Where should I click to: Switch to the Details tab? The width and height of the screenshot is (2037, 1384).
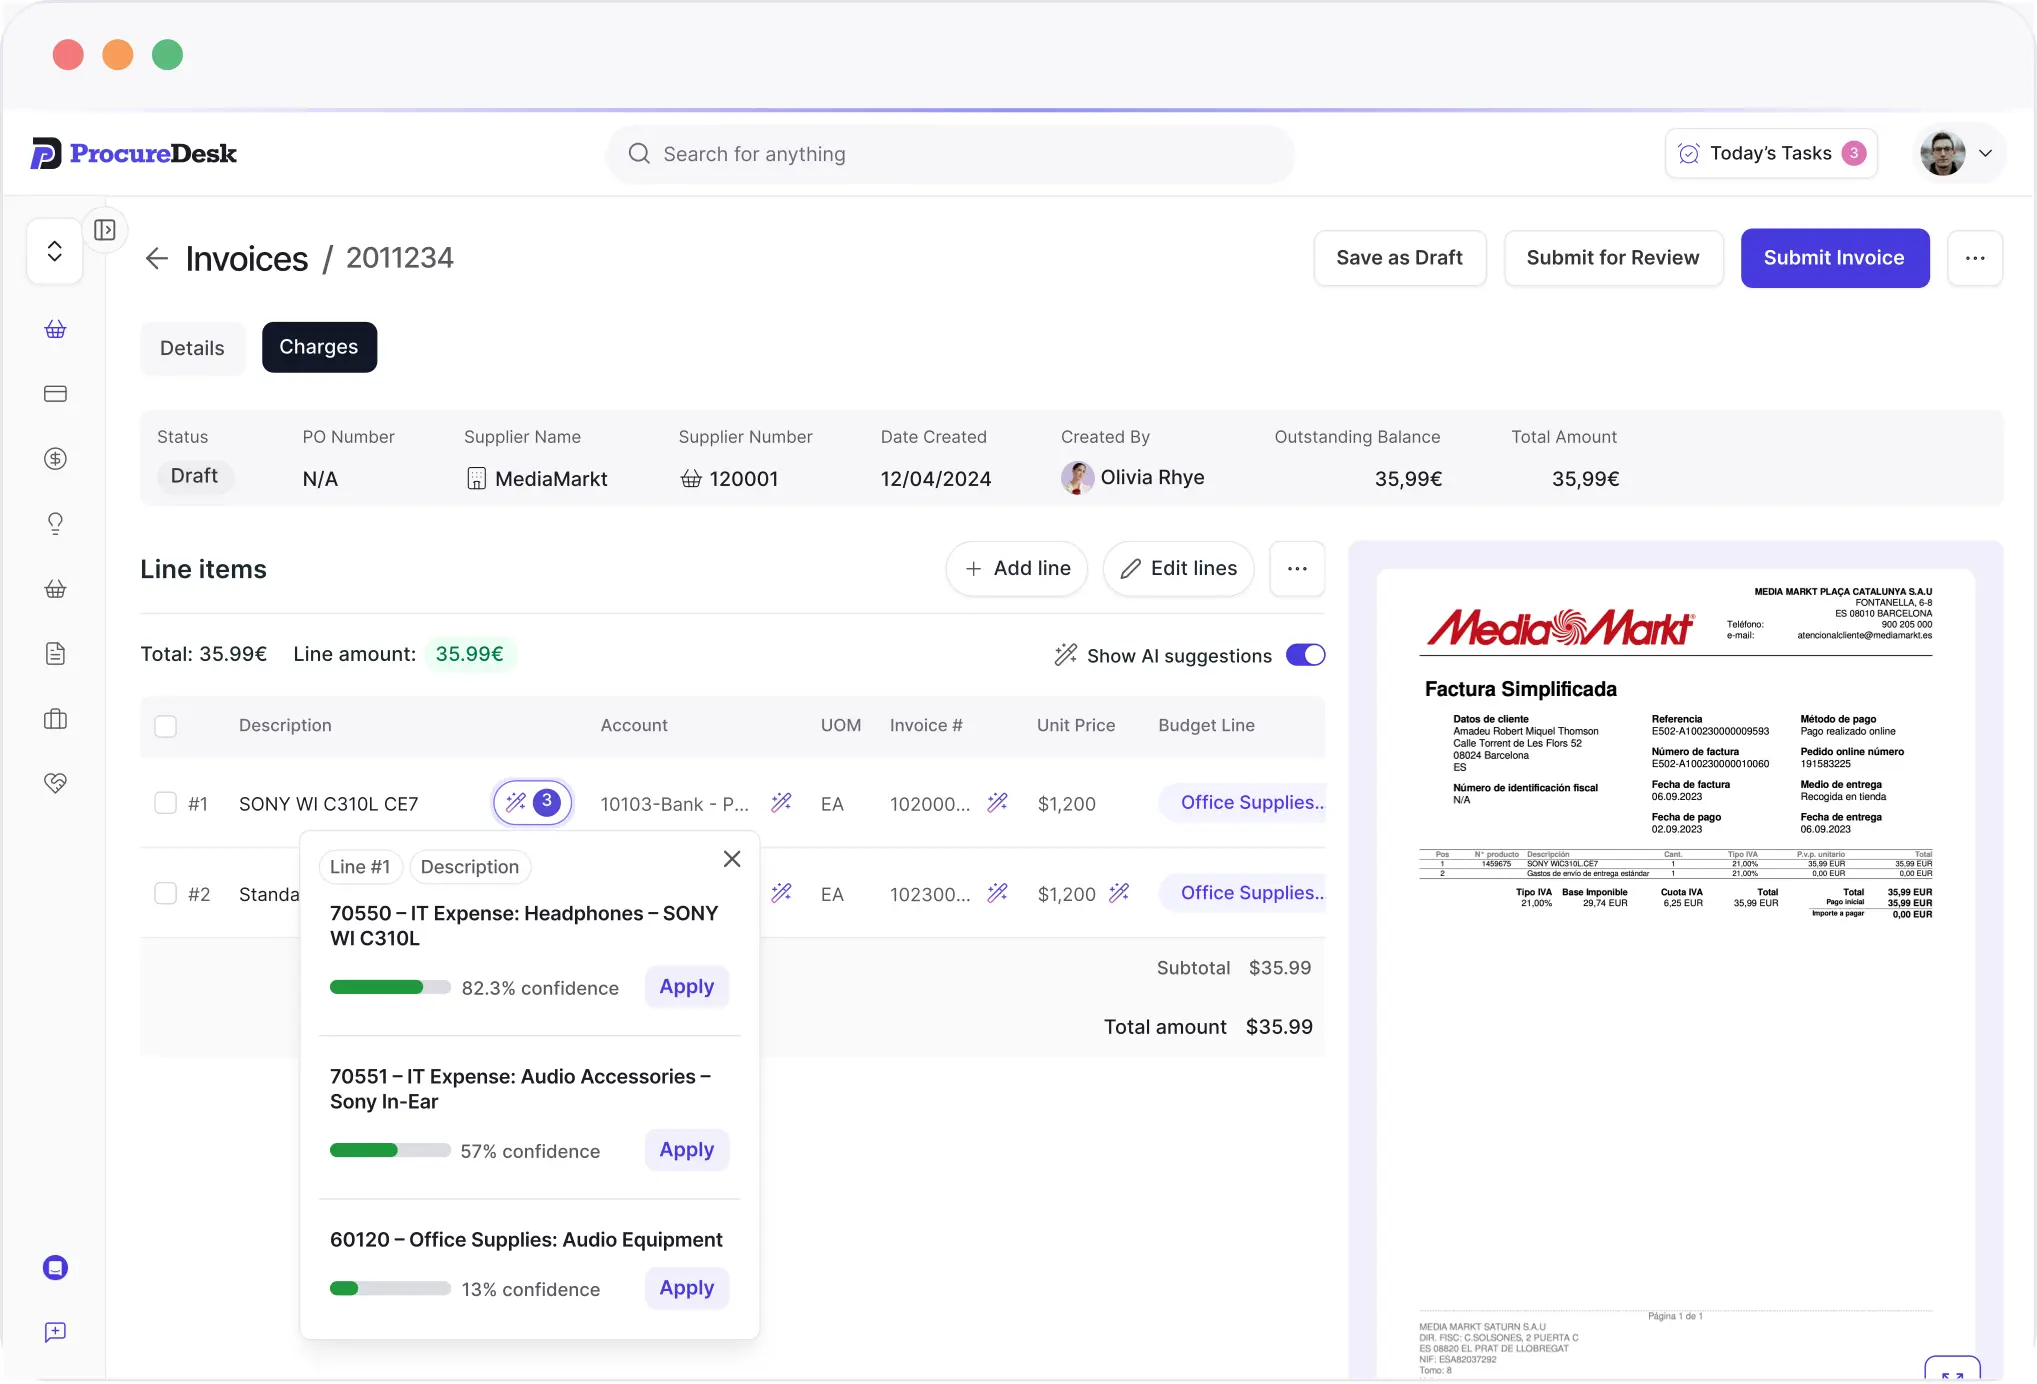tap(192, 348)
